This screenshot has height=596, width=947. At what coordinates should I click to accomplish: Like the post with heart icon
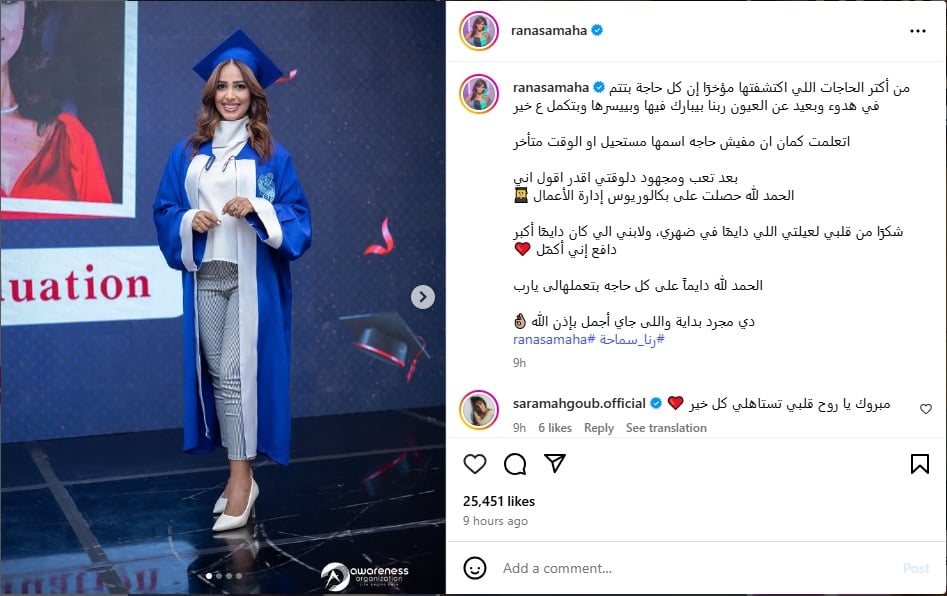[x=475, y=464]
